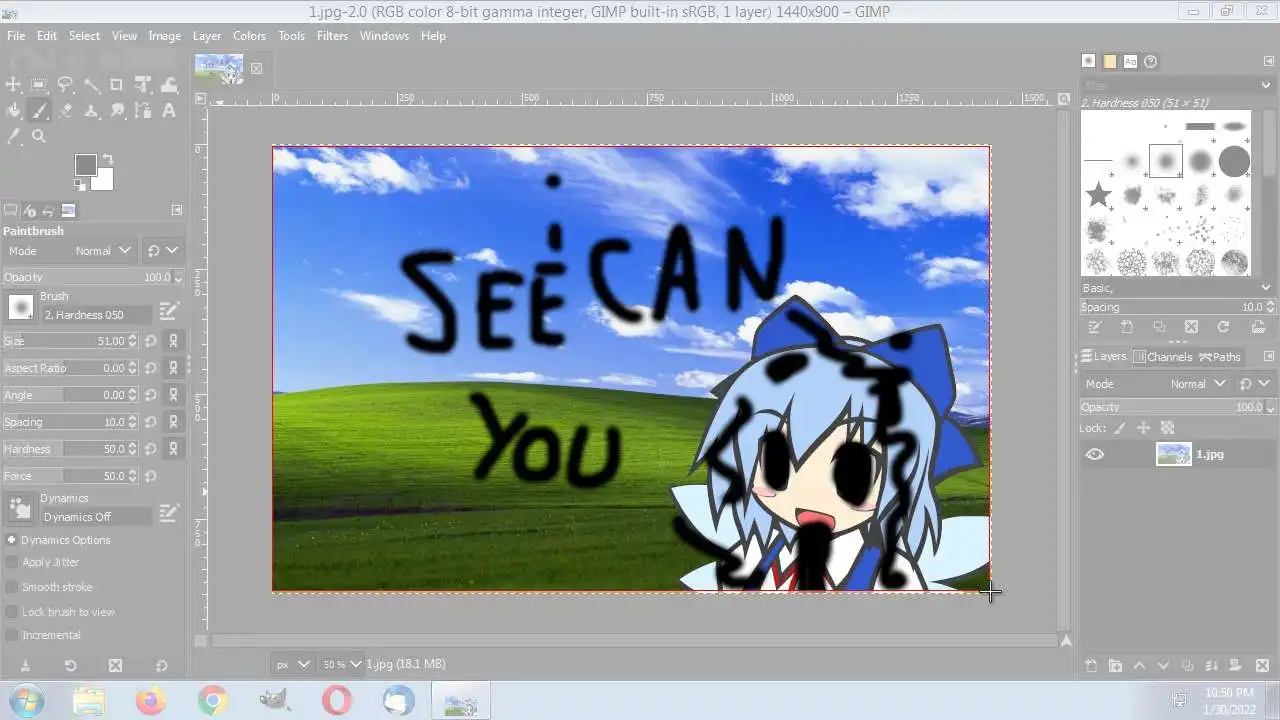This screenshot has height=720, width=1280.
Task: Open the File menu
Action: (x=16, y=36)
